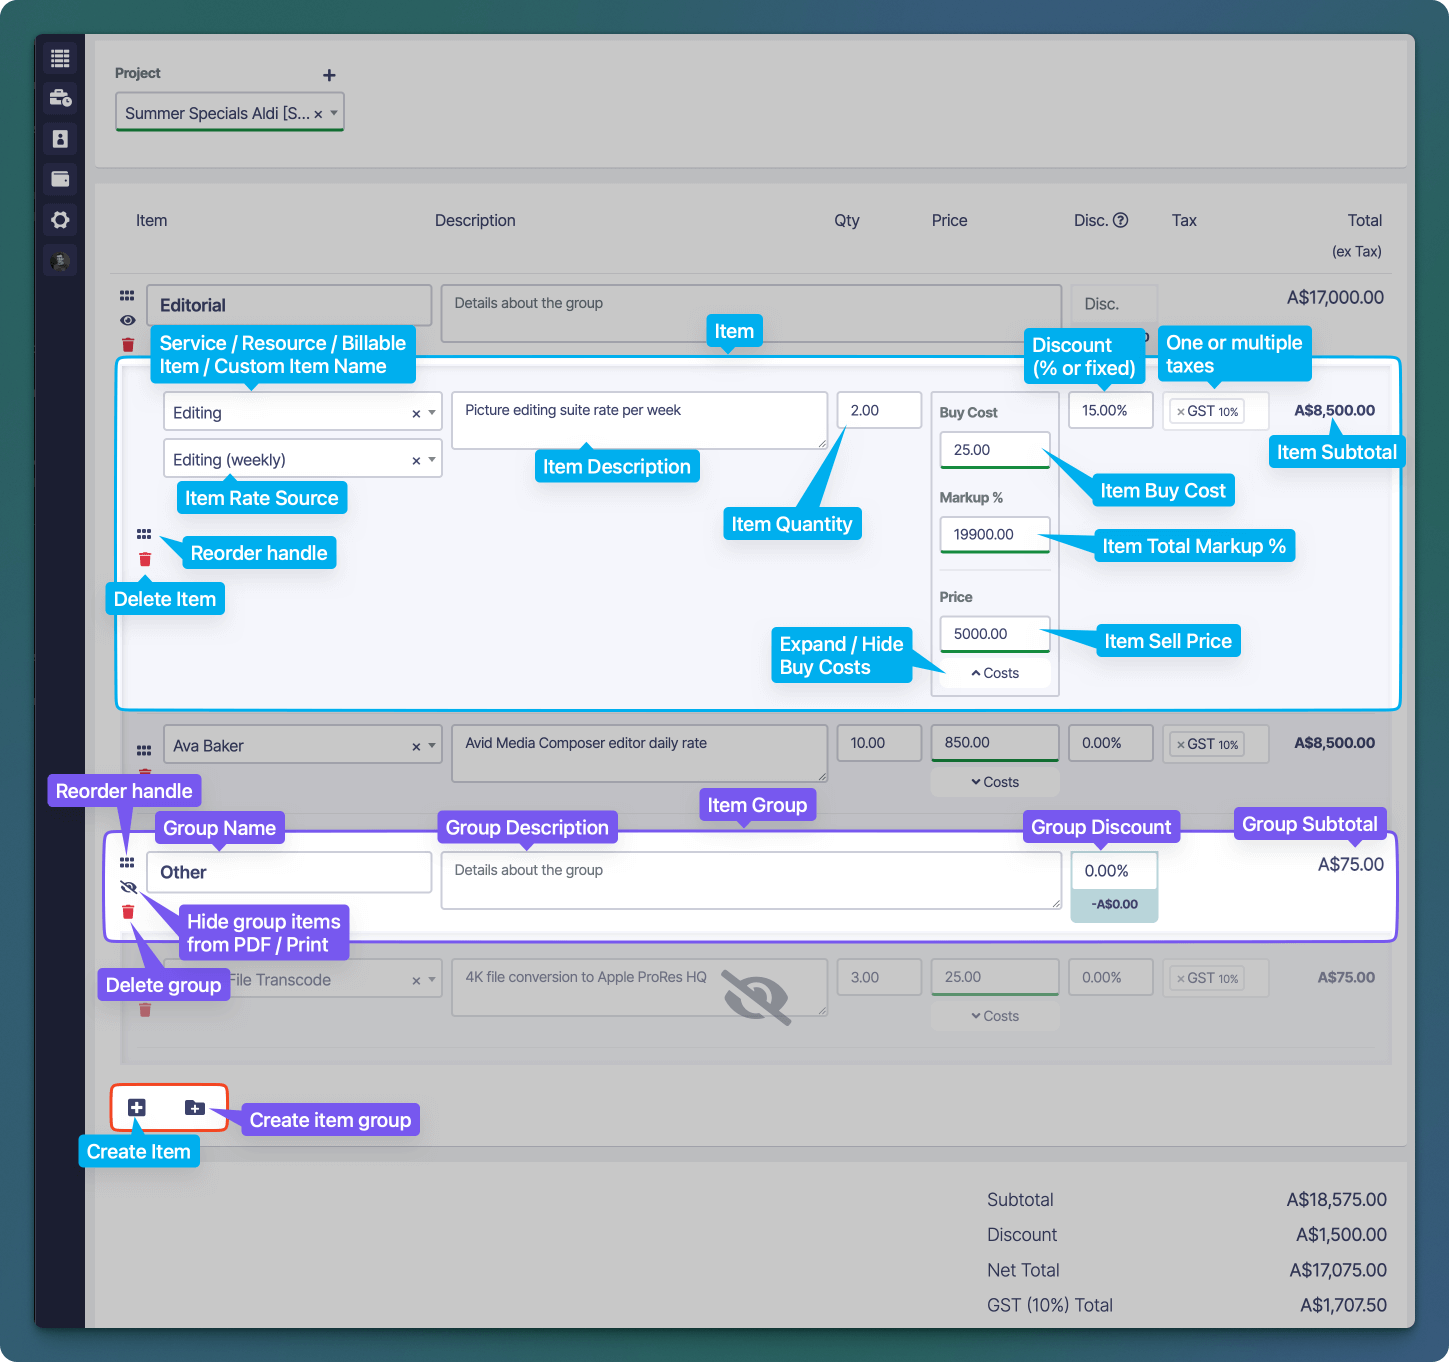Grab the Editing item reorder handle
This screenshot has height=1362, width=1449.
(x=144, y=534)
